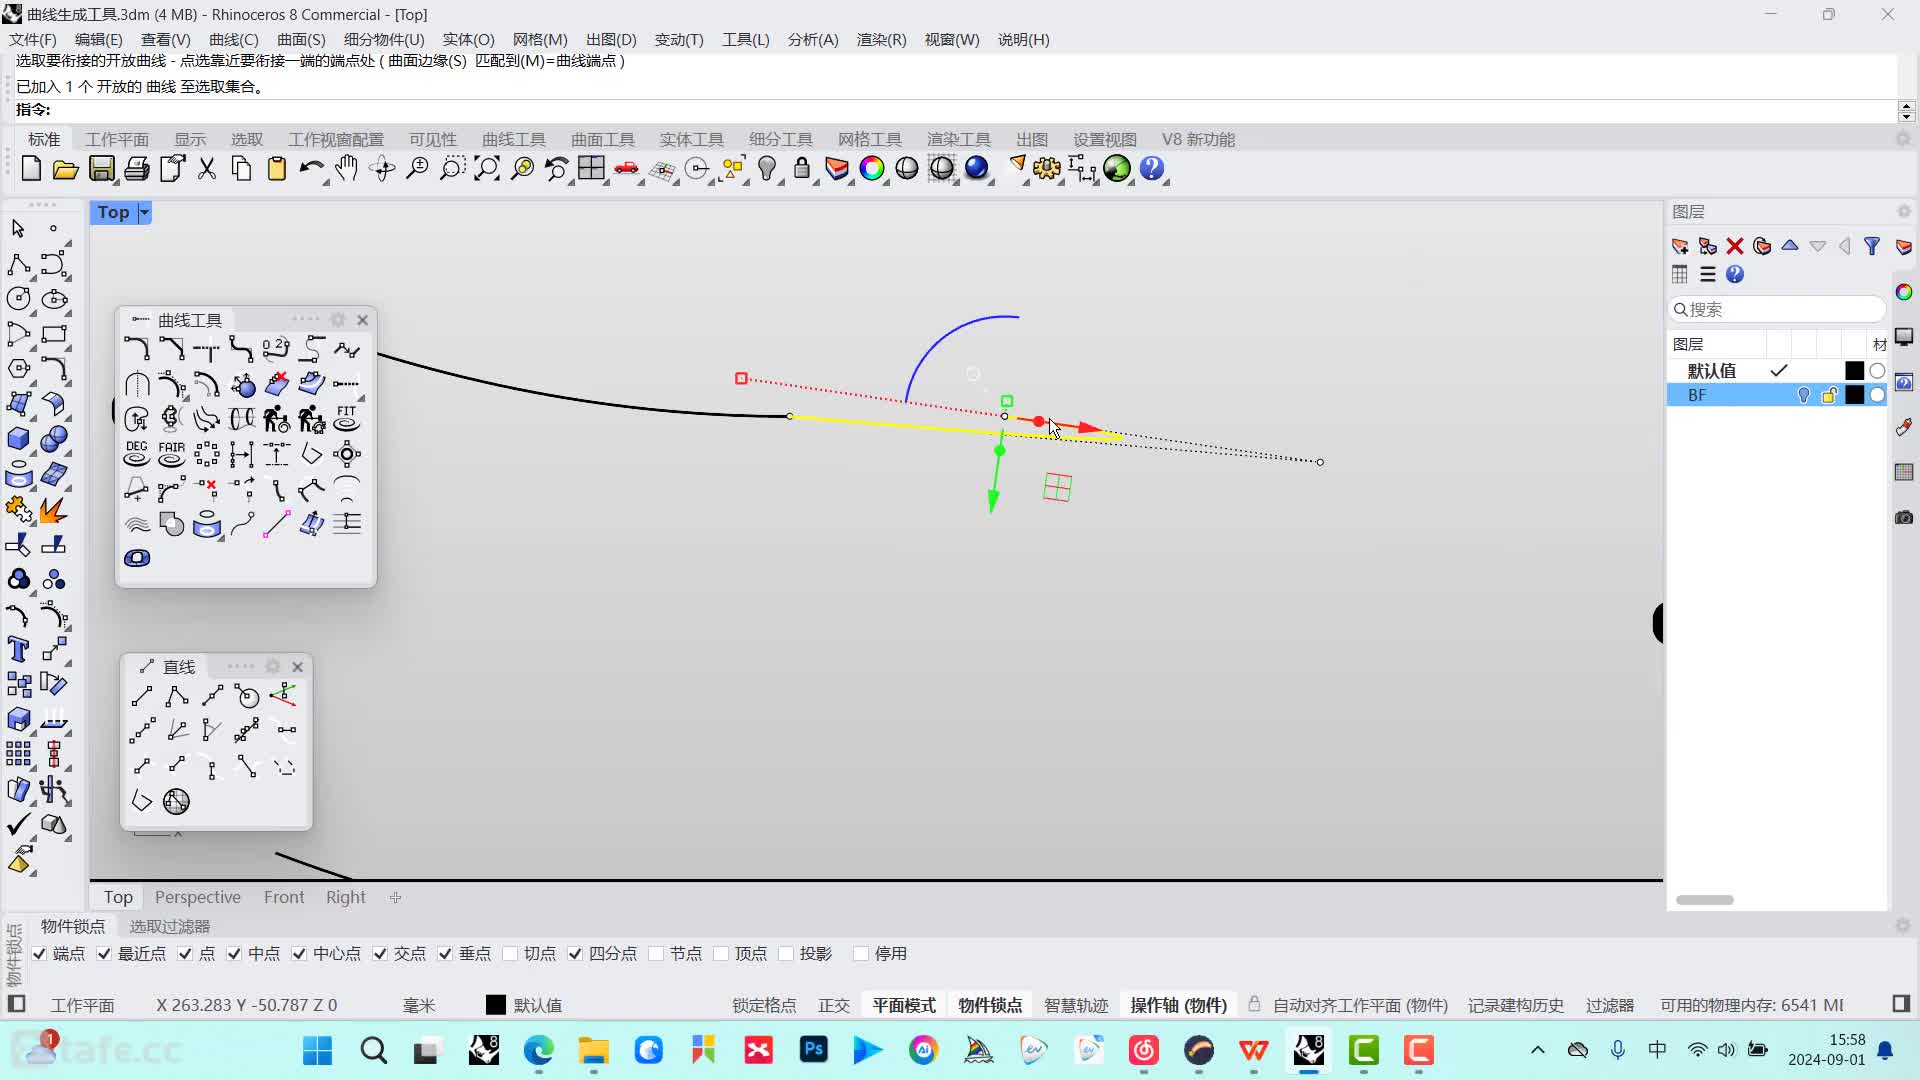This screenshot has width=1920, height=1080.
Task: Open 曲线工具 panel gear options
Action: point(338,320)
